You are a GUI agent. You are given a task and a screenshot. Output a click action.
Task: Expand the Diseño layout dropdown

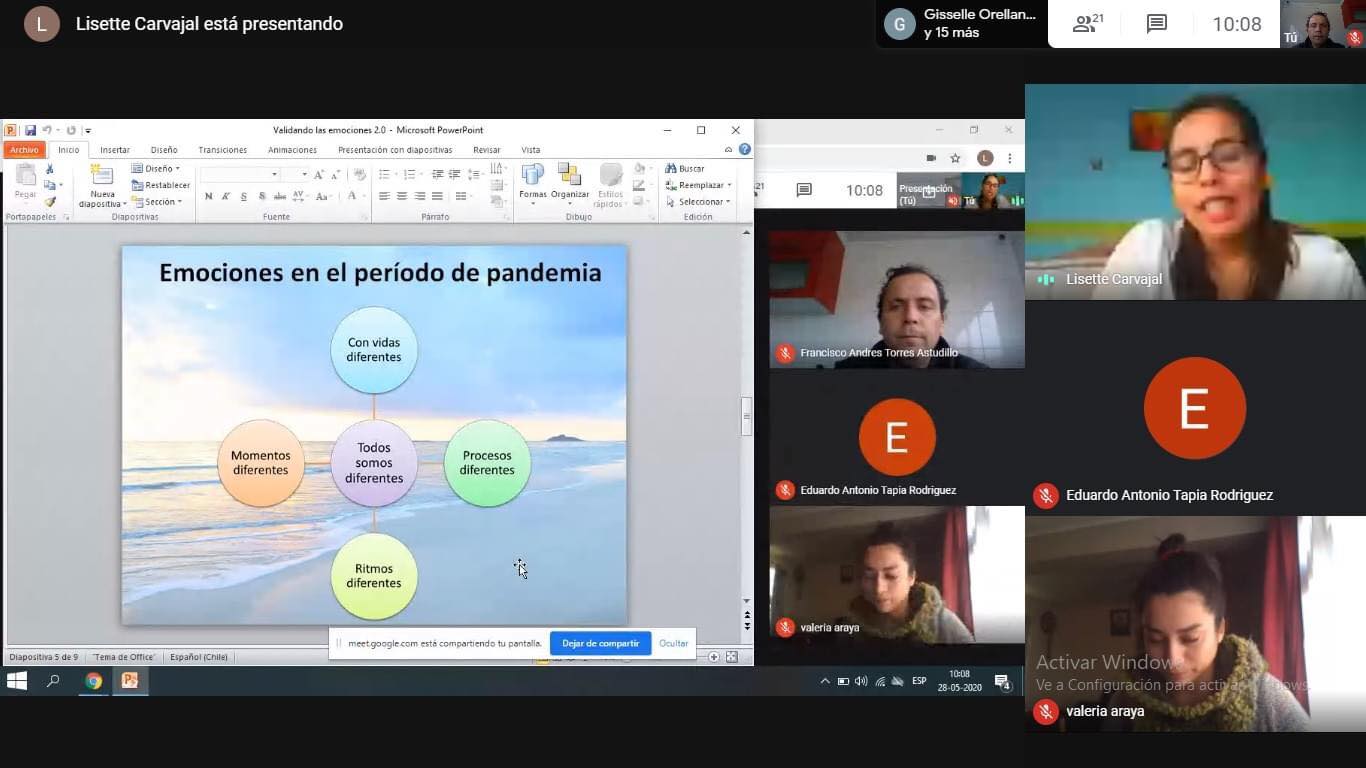157,169
